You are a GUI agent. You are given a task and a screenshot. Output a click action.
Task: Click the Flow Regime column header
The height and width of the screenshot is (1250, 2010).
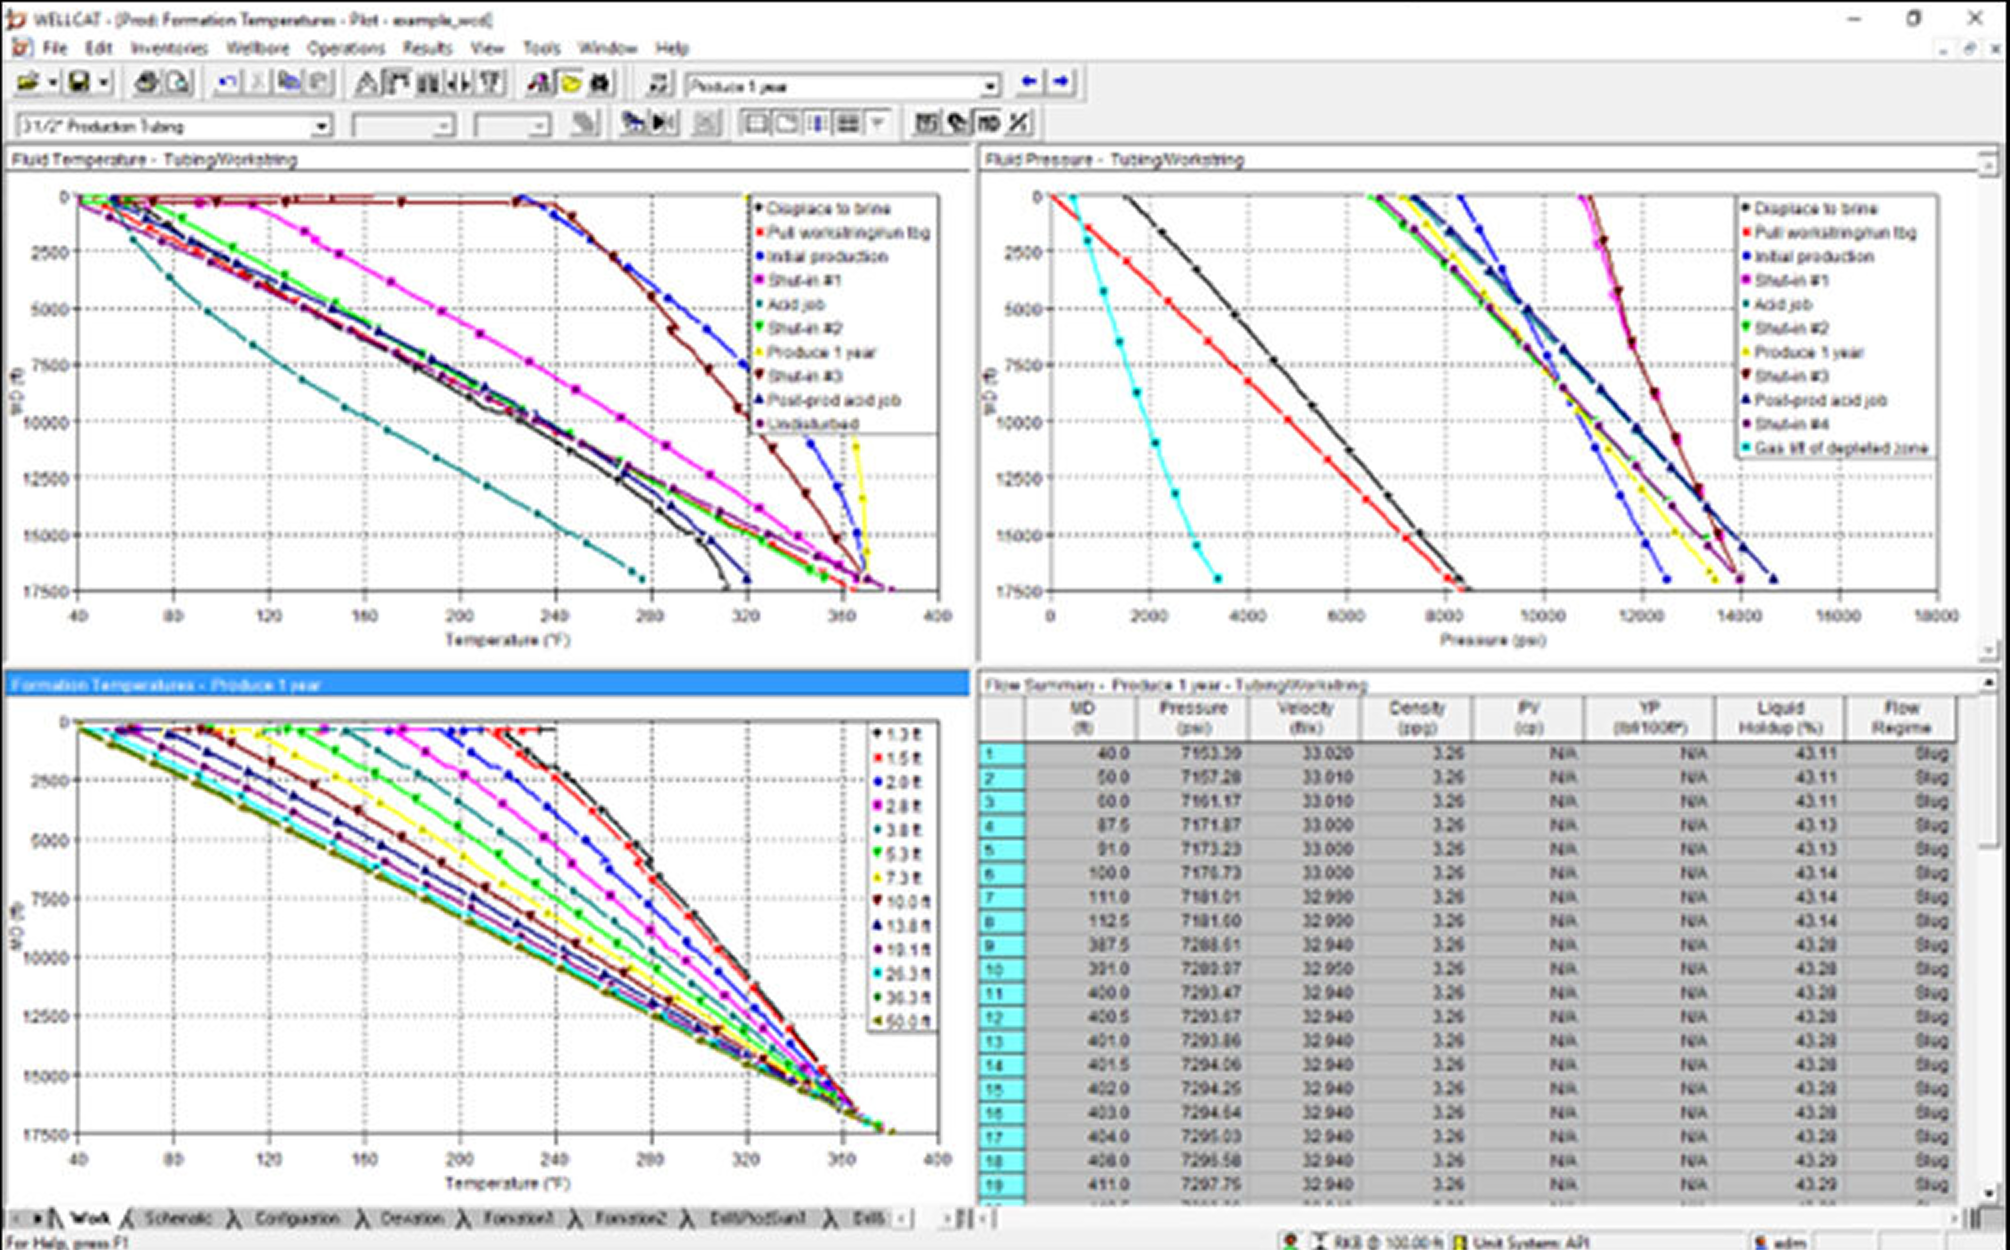(x=1901, y=717)
